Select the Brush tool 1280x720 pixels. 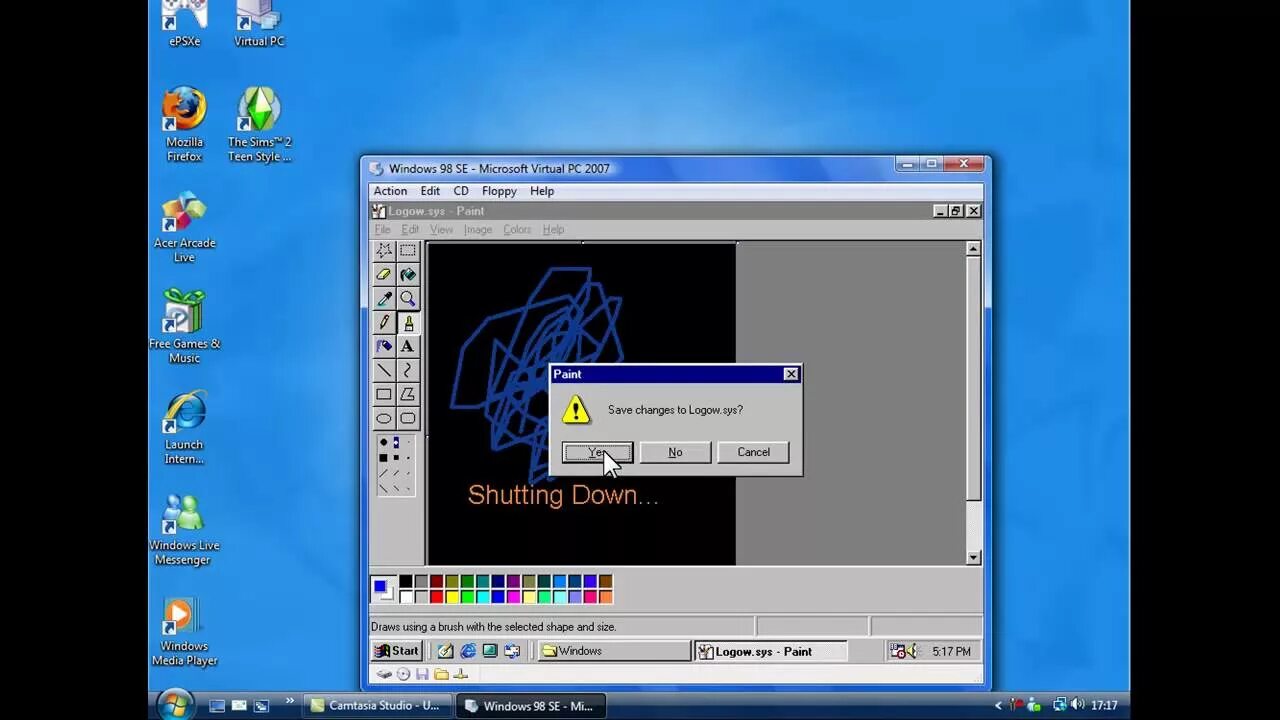pyautogui.click(x=408, y=322)
